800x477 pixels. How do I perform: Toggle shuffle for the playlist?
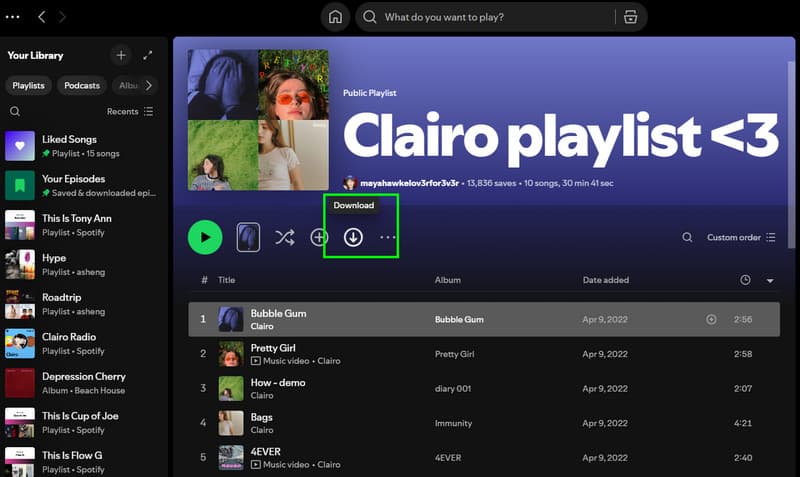click(x=285, y=237)
